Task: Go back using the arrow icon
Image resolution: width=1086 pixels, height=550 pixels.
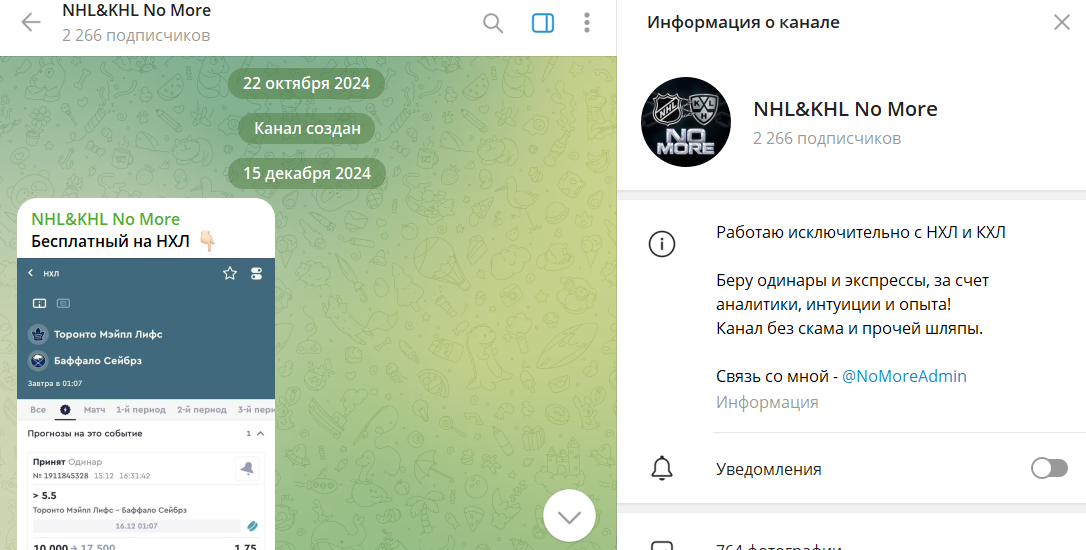Action: pos(31,22)
